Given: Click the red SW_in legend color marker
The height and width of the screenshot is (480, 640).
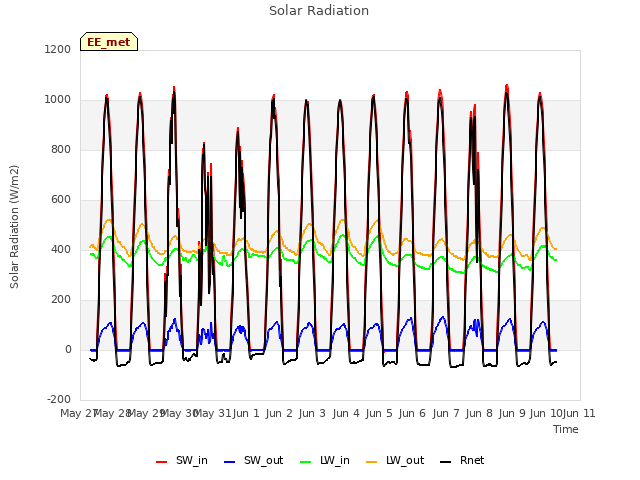Looking at the screenshot, I should click(x=162, y=462).
